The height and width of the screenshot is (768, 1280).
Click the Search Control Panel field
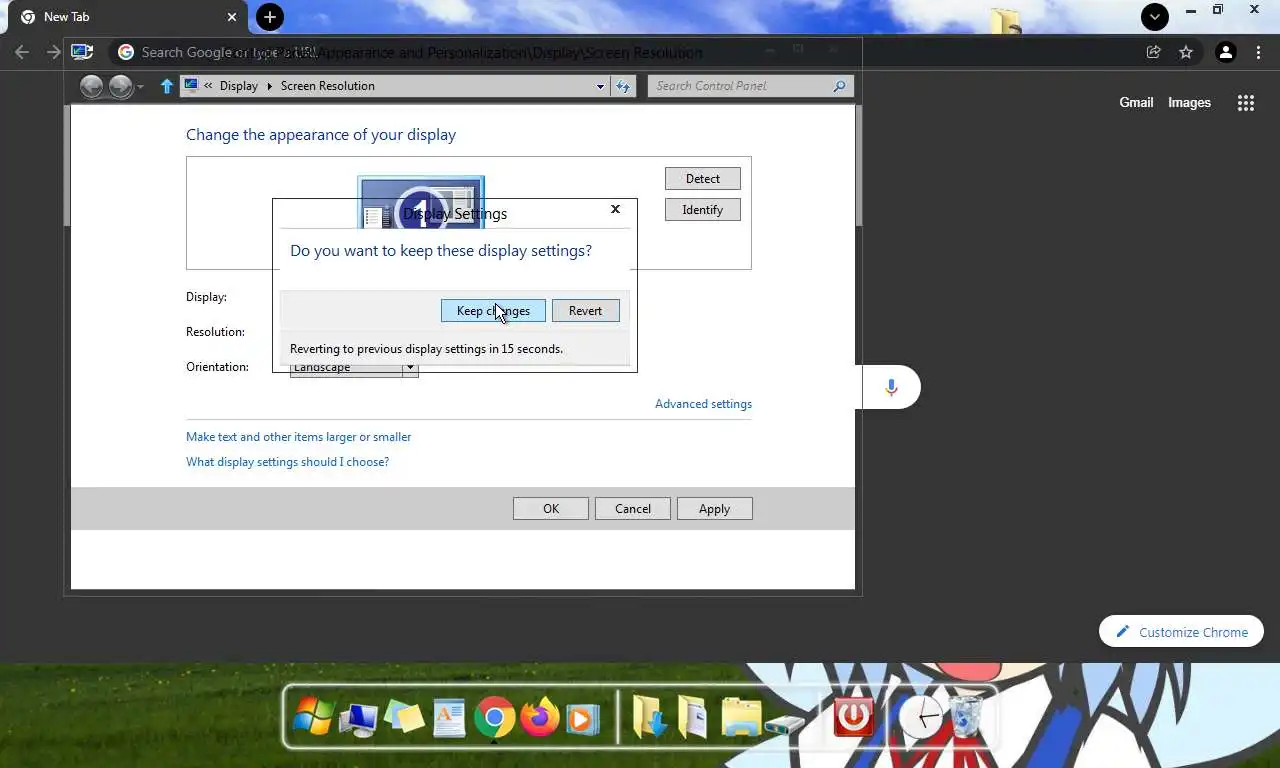(x=751, y=86)
